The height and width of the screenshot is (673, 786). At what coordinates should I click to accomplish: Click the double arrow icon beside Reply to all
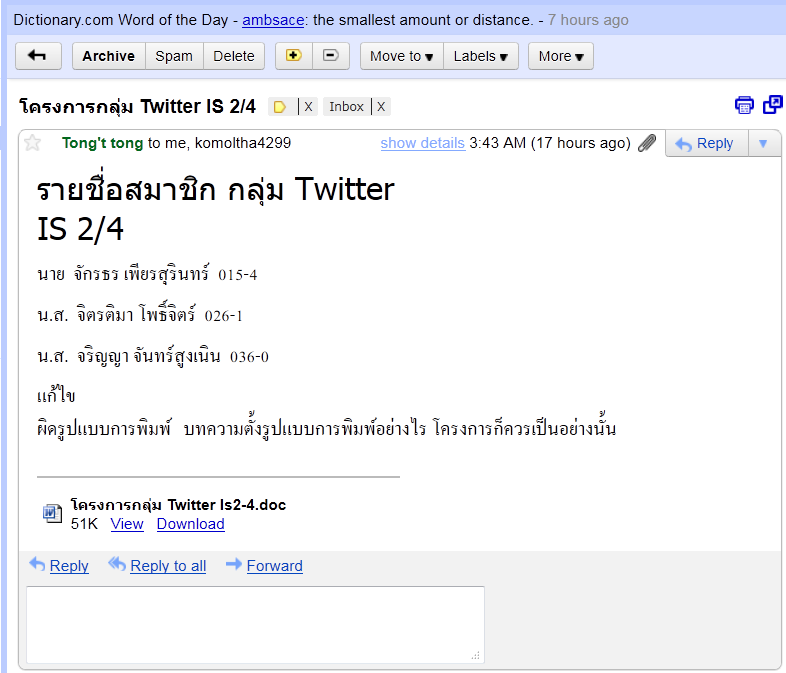pos(117,564)
